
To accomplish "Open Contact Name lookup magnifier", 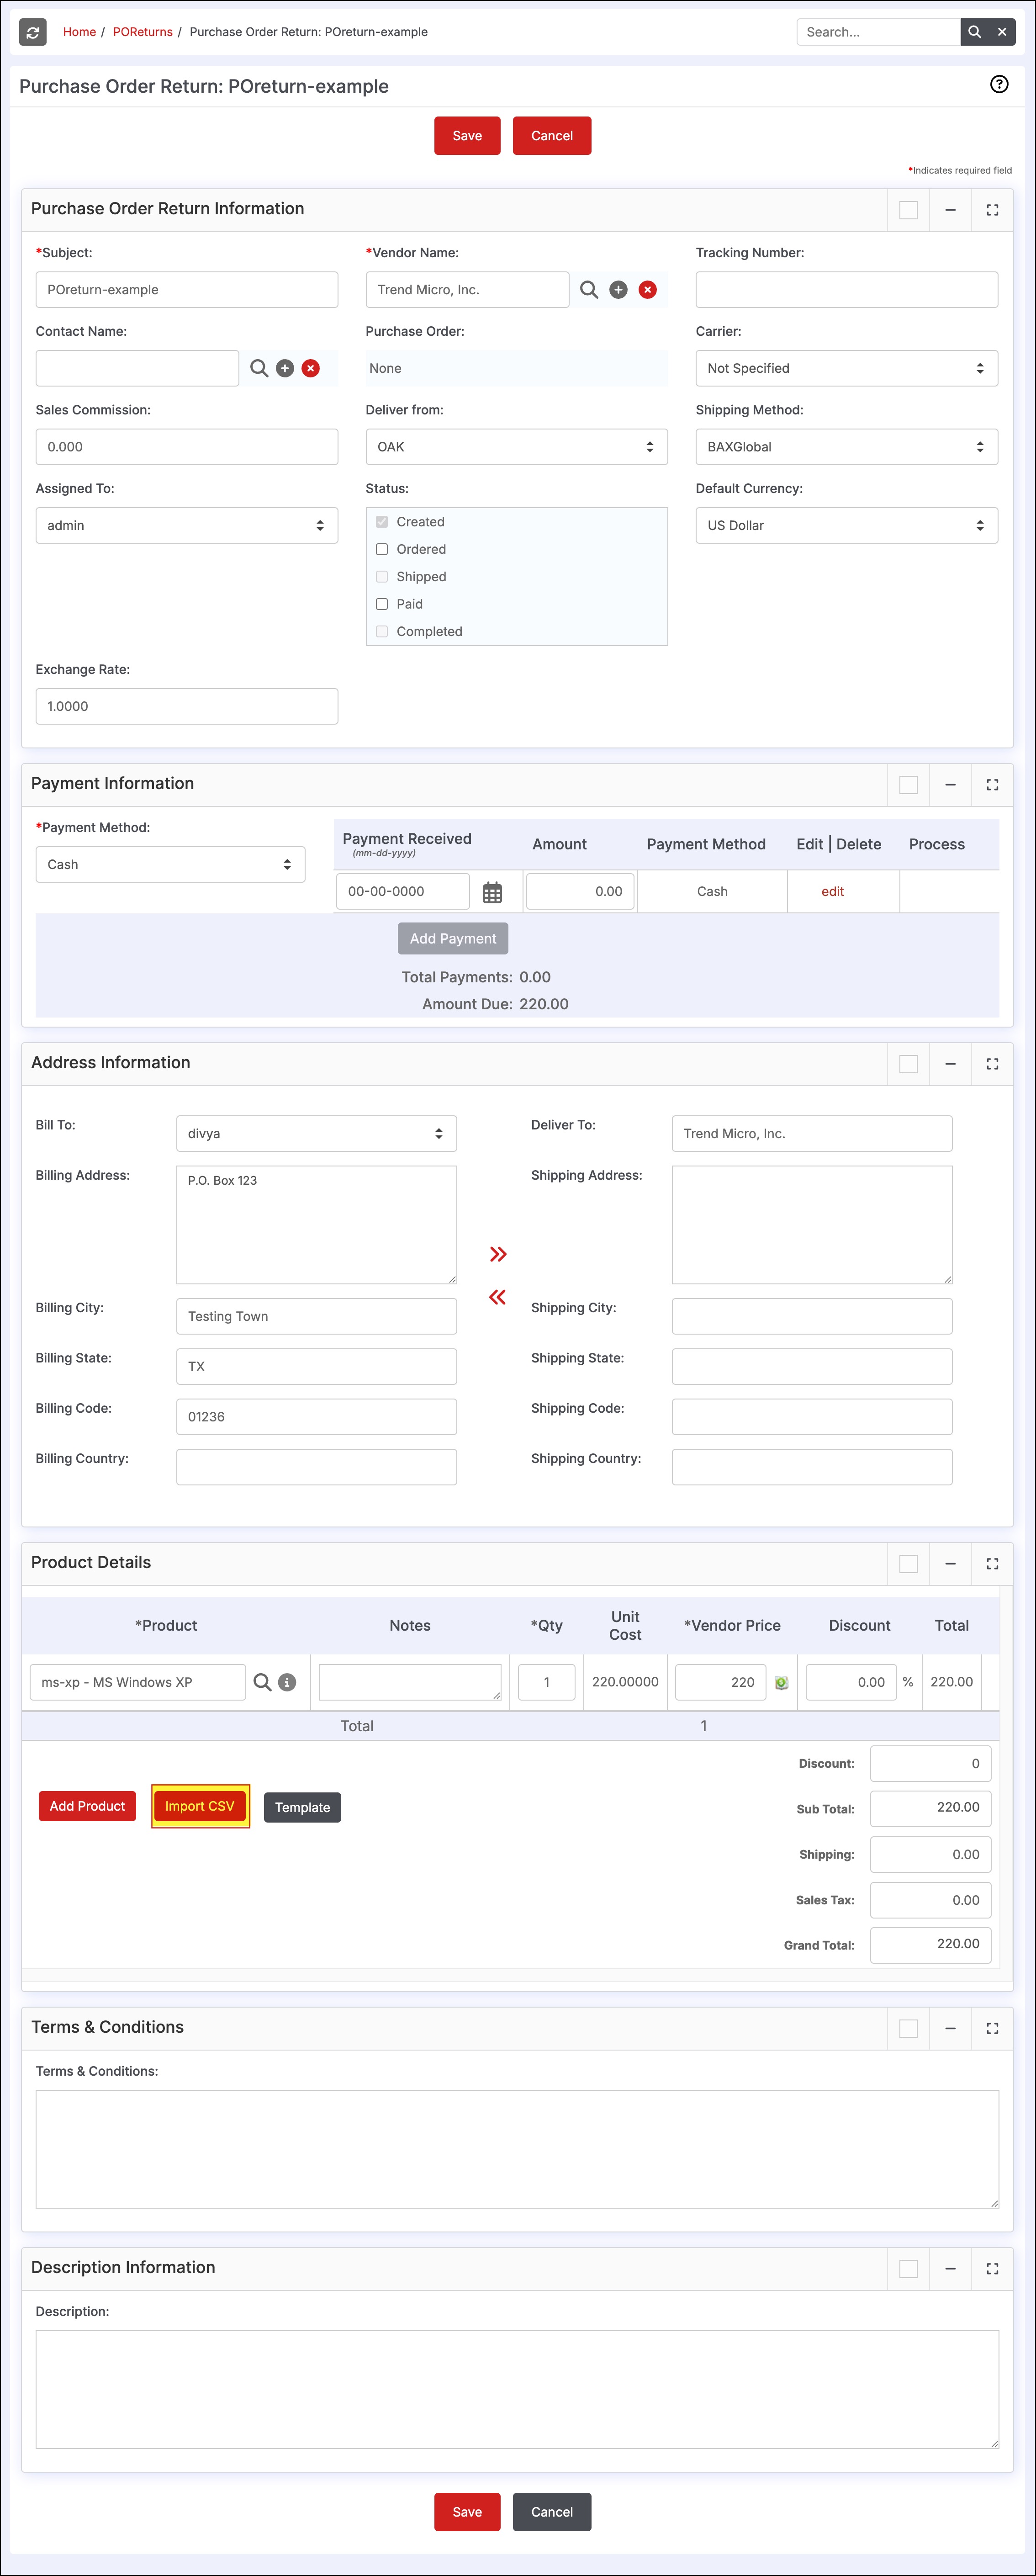I will 259,368.
